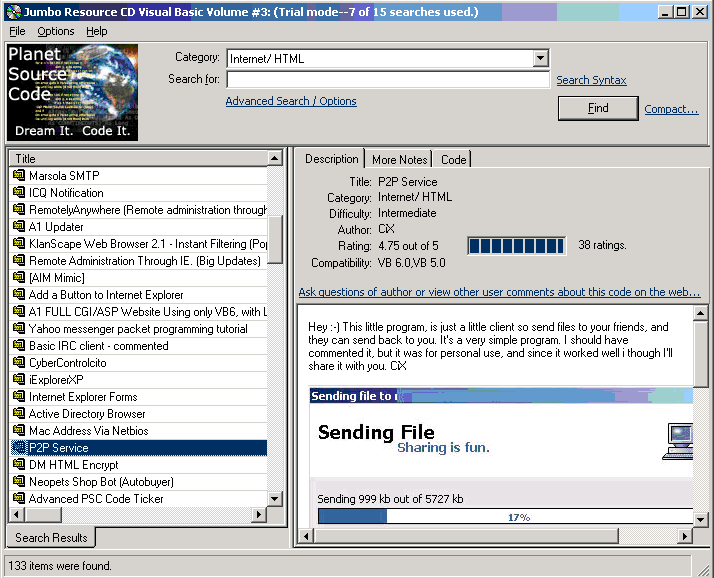Screen dimensions: 714x578
Task: Click the icon beside RemotelyAnywhere entry
Action: [x=19, y=209]
